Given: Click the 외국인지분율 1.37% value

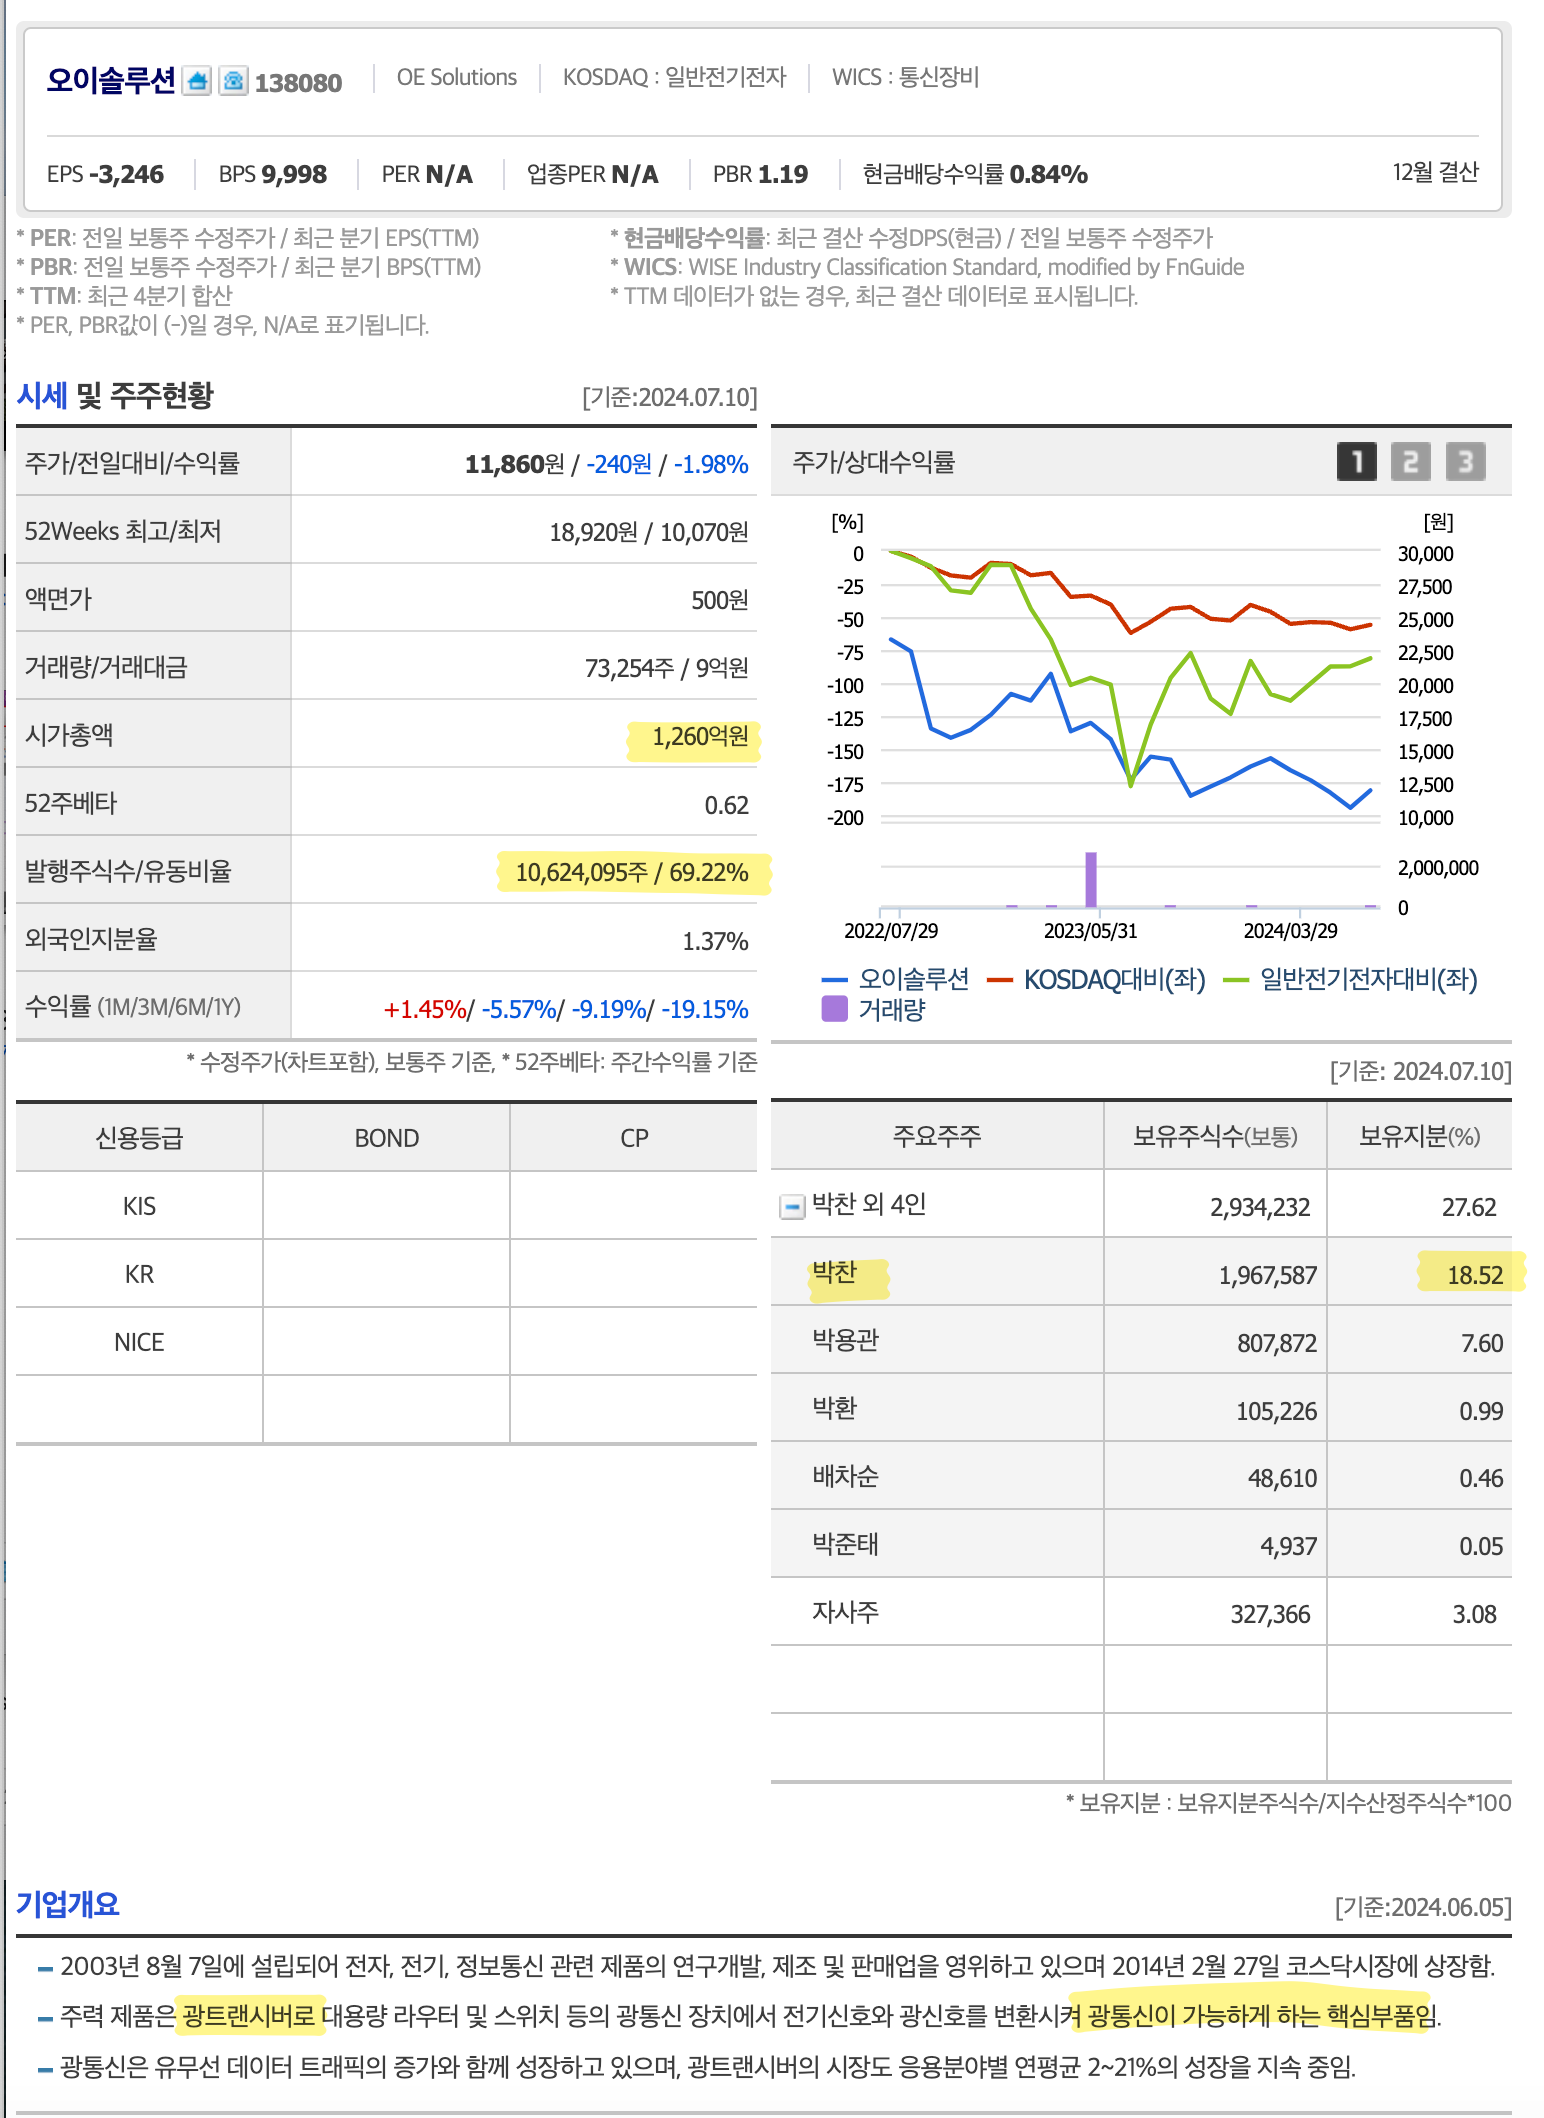Looking at the screenshot, I should [x=715, y=941].
